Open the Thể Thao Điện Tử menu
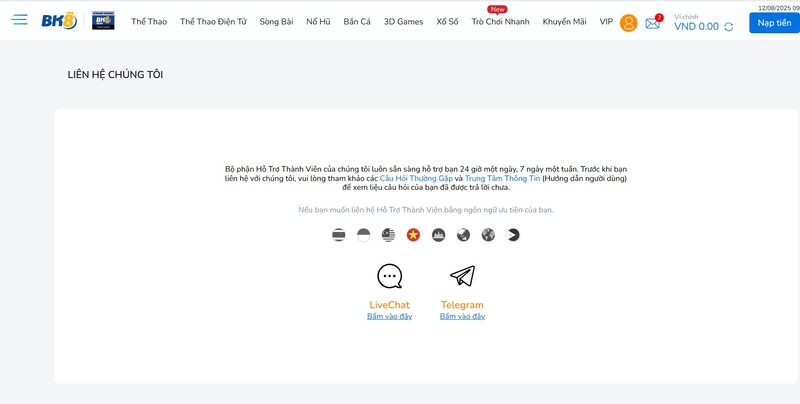800x404 pixels. [x=213, y=21]
